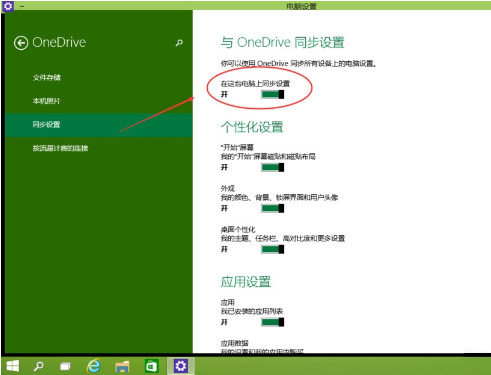Click the 与 OneDrive 同步设置 heading

[282, 43]
